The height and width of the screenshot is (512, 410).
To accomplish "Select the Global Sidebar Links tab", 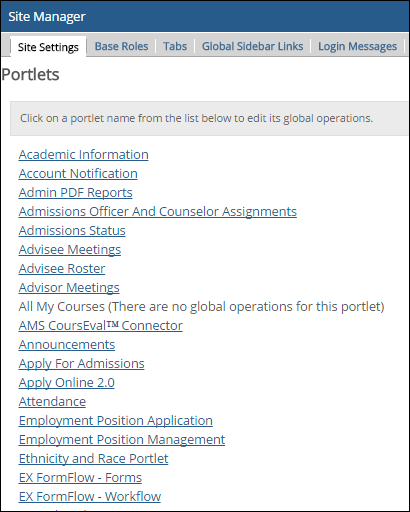I will 252,46.
